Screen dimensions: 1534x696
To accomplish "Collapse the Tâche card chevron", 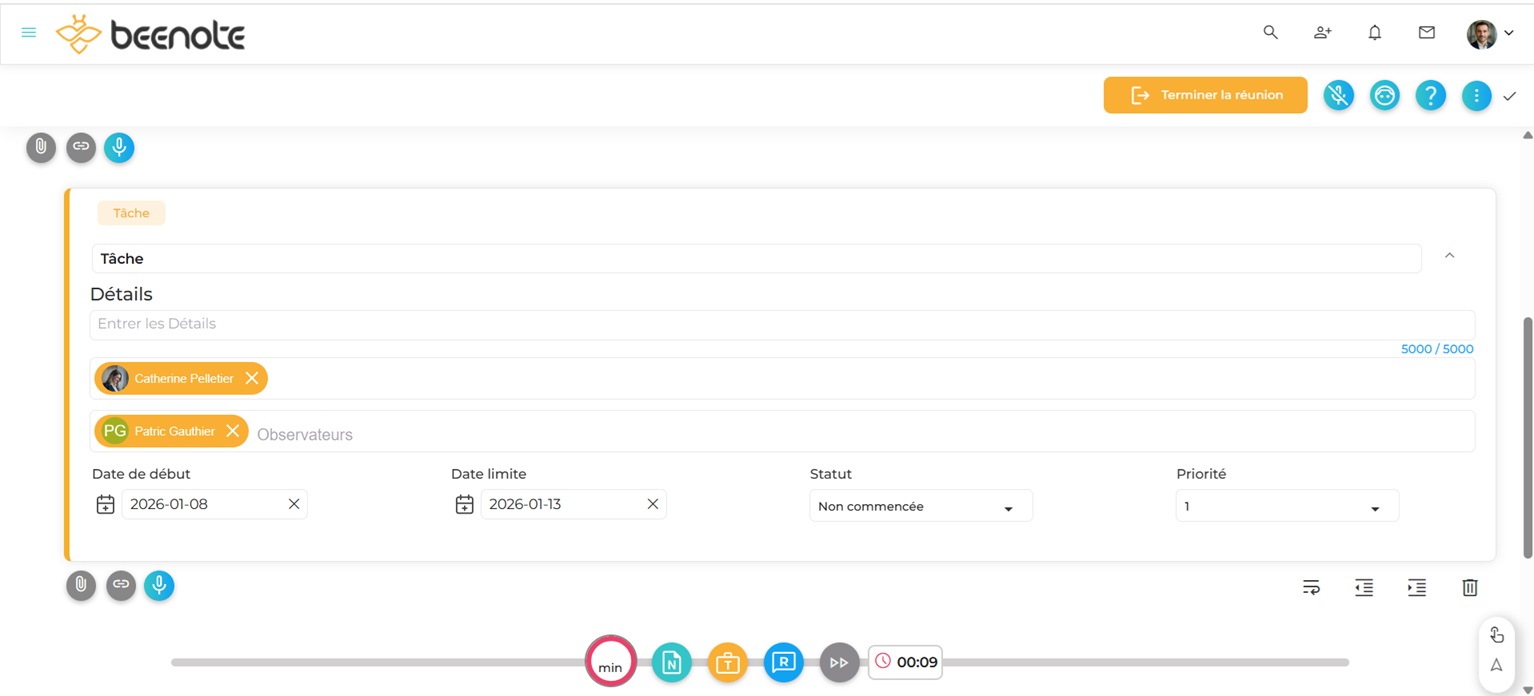I will click(1449, 257).
